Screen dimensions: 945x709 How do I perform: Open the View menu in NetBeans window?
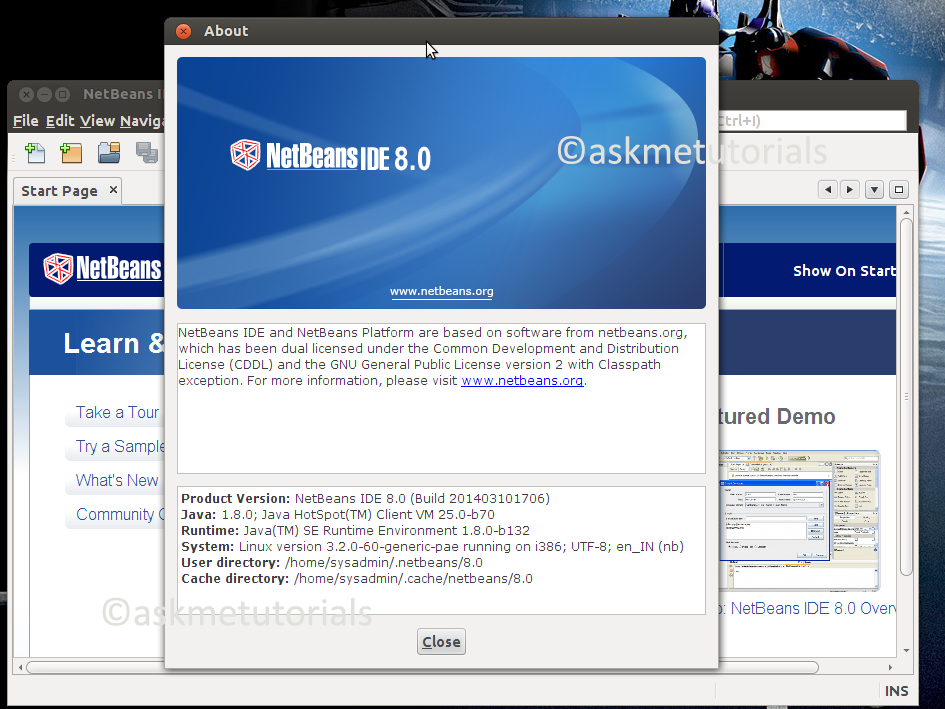click(x=98, y=121)
